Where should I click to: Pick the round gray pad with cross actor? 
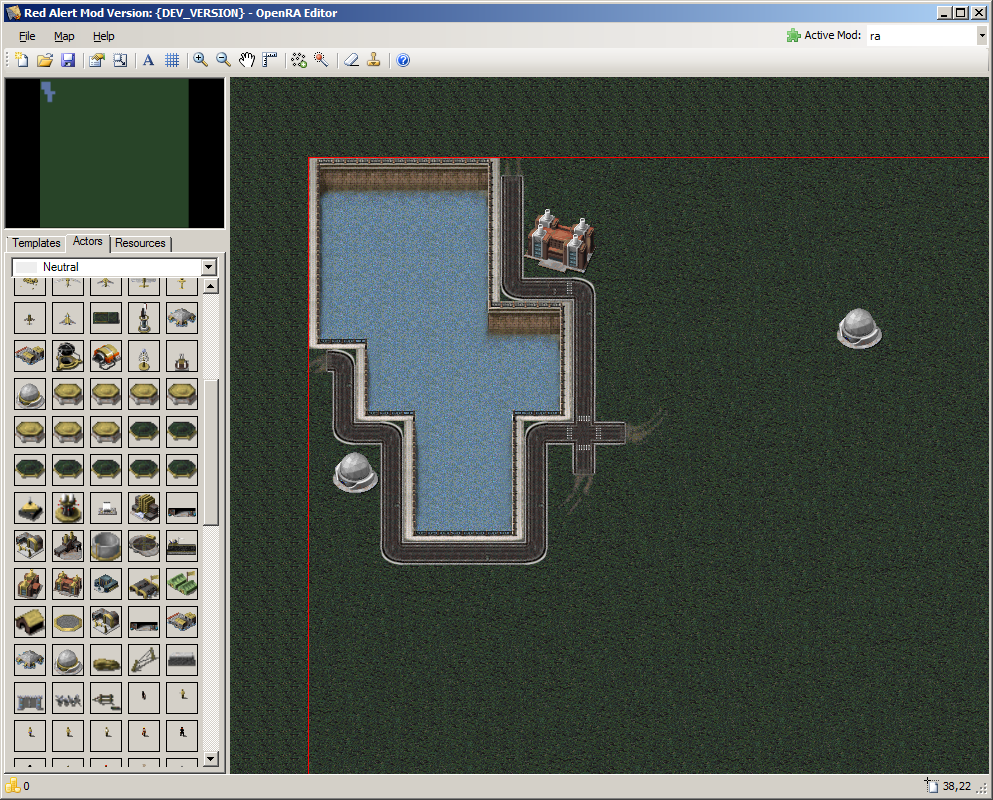(144, 546)
